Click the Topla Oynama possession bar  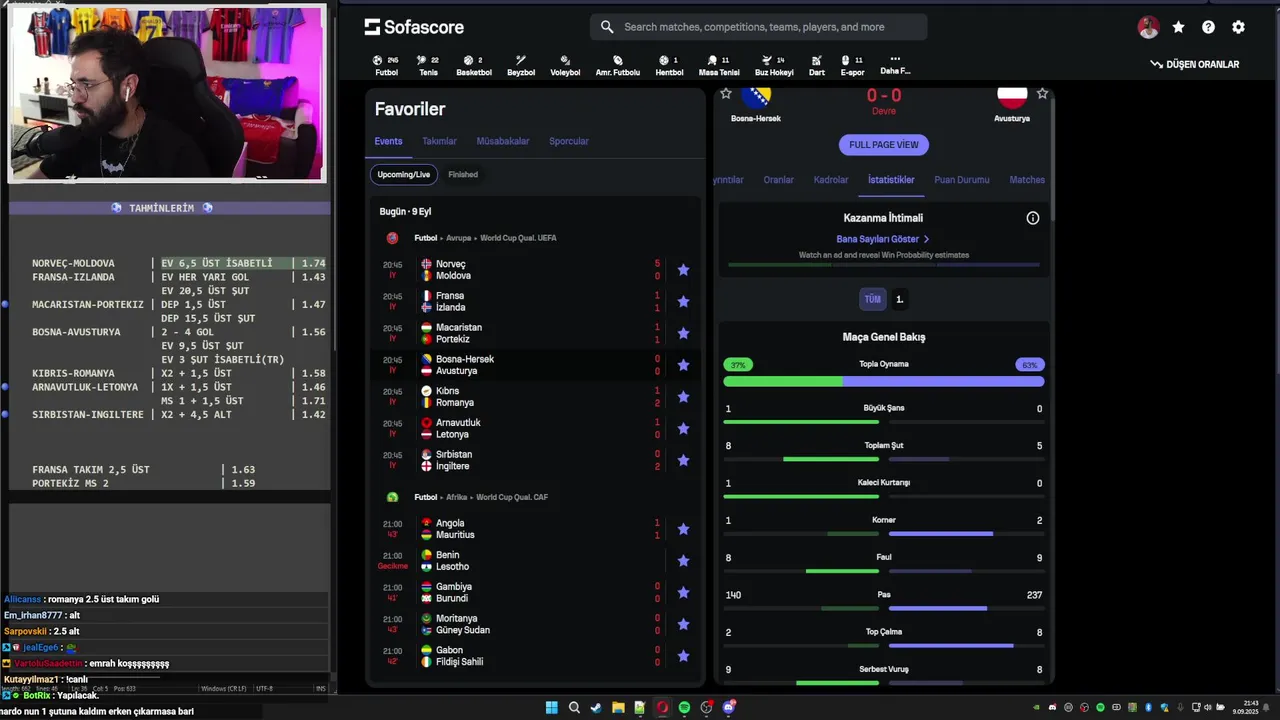tap(884, 381)
